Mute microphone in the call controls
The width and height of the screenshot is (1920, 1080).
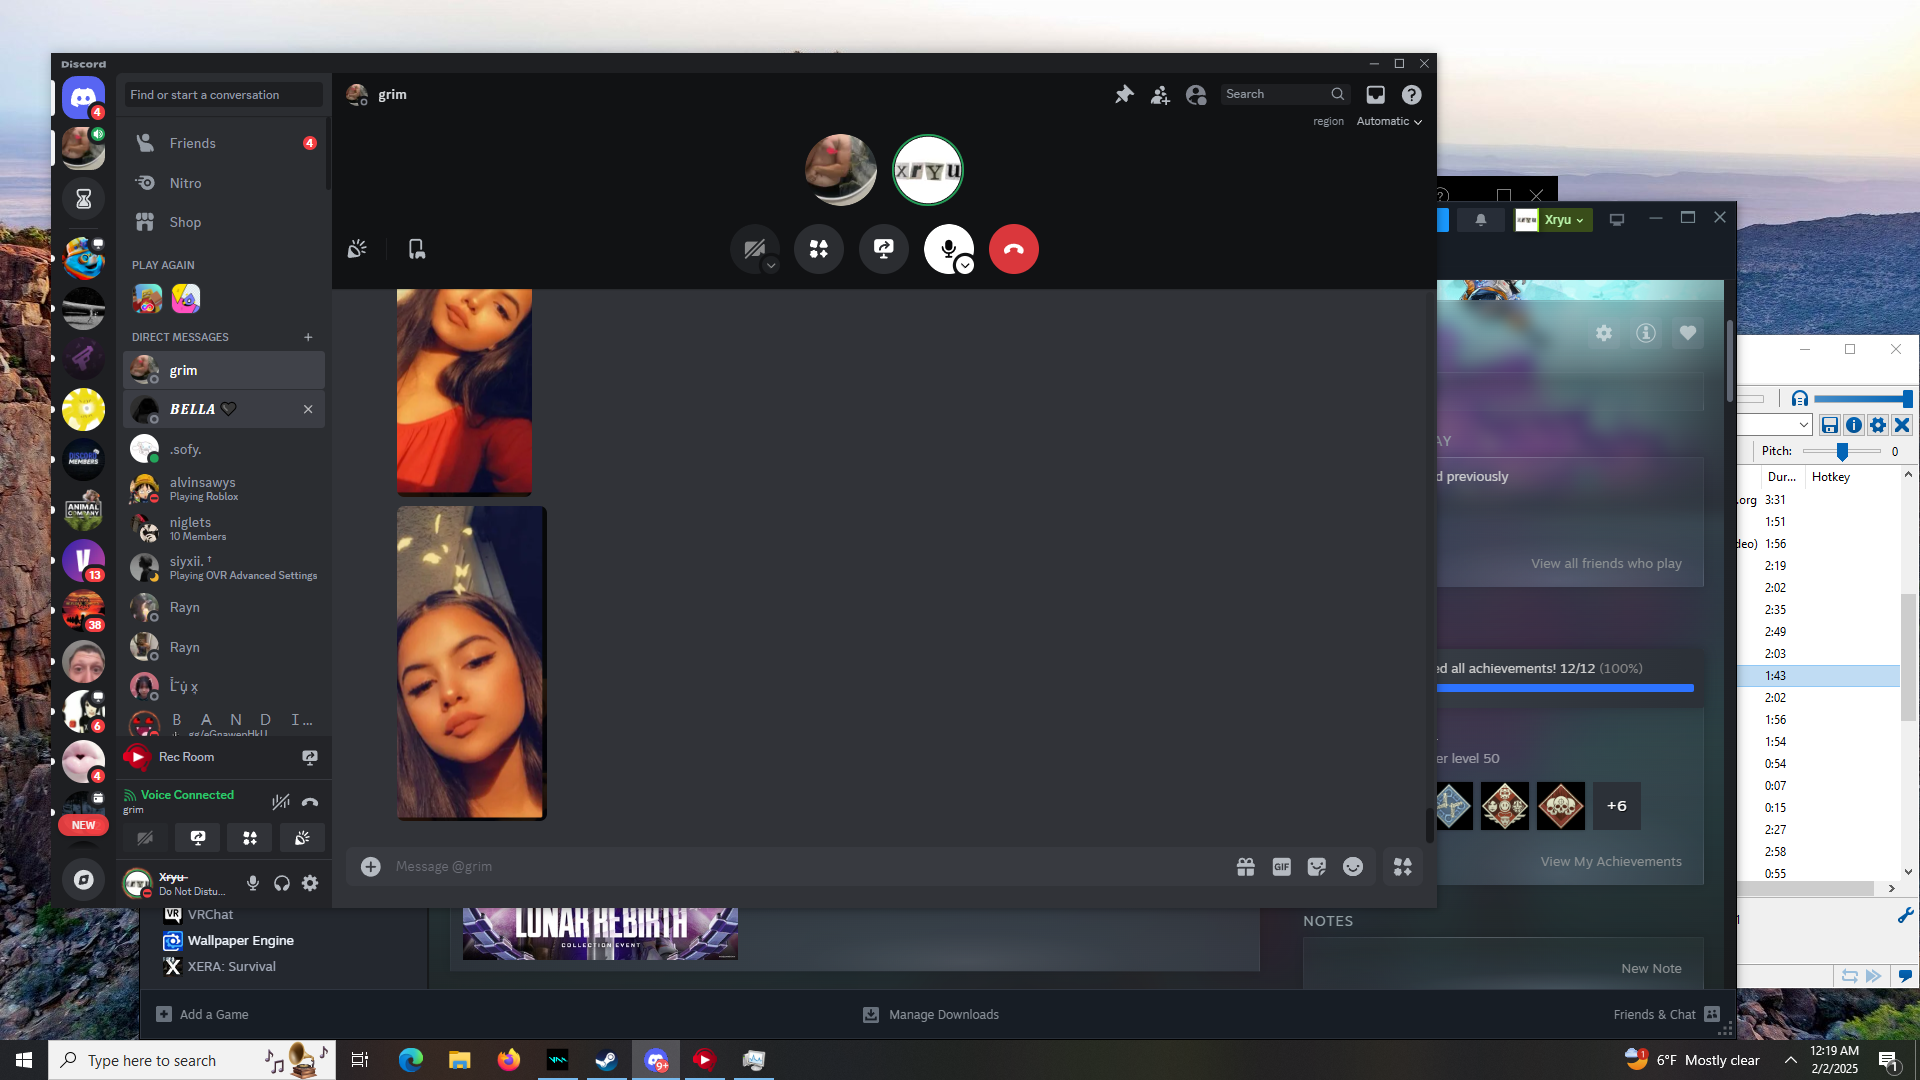[x=946, y=247]
